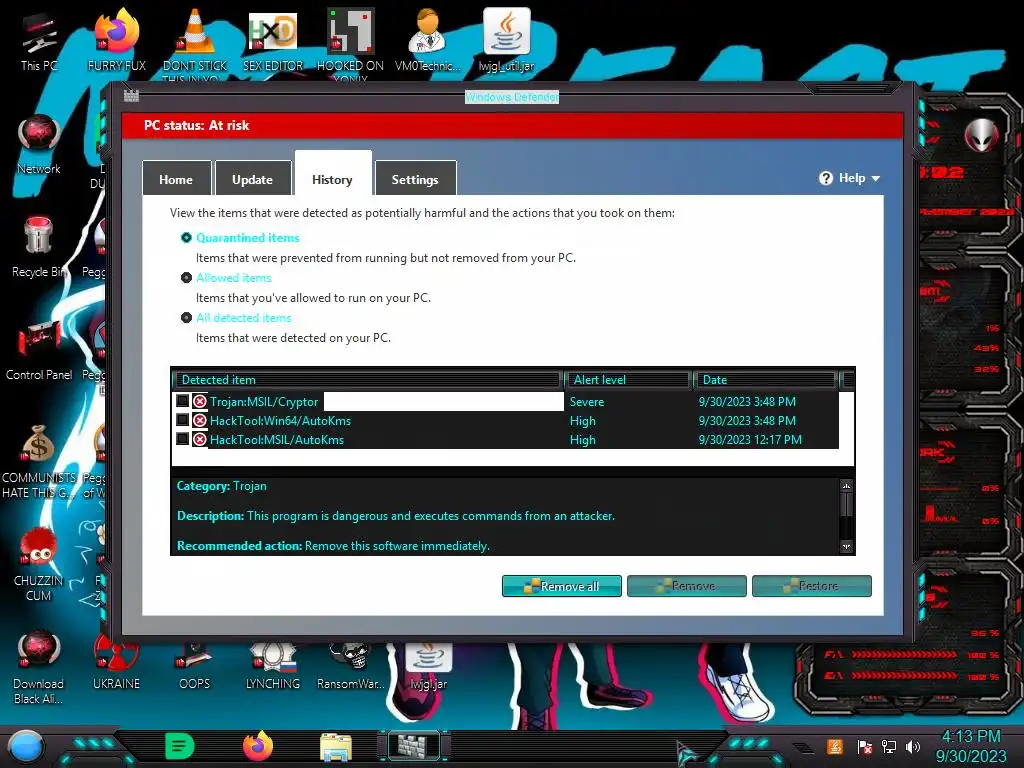
Task: Open the volume speaker tray icon
Action: pos(912,747)
